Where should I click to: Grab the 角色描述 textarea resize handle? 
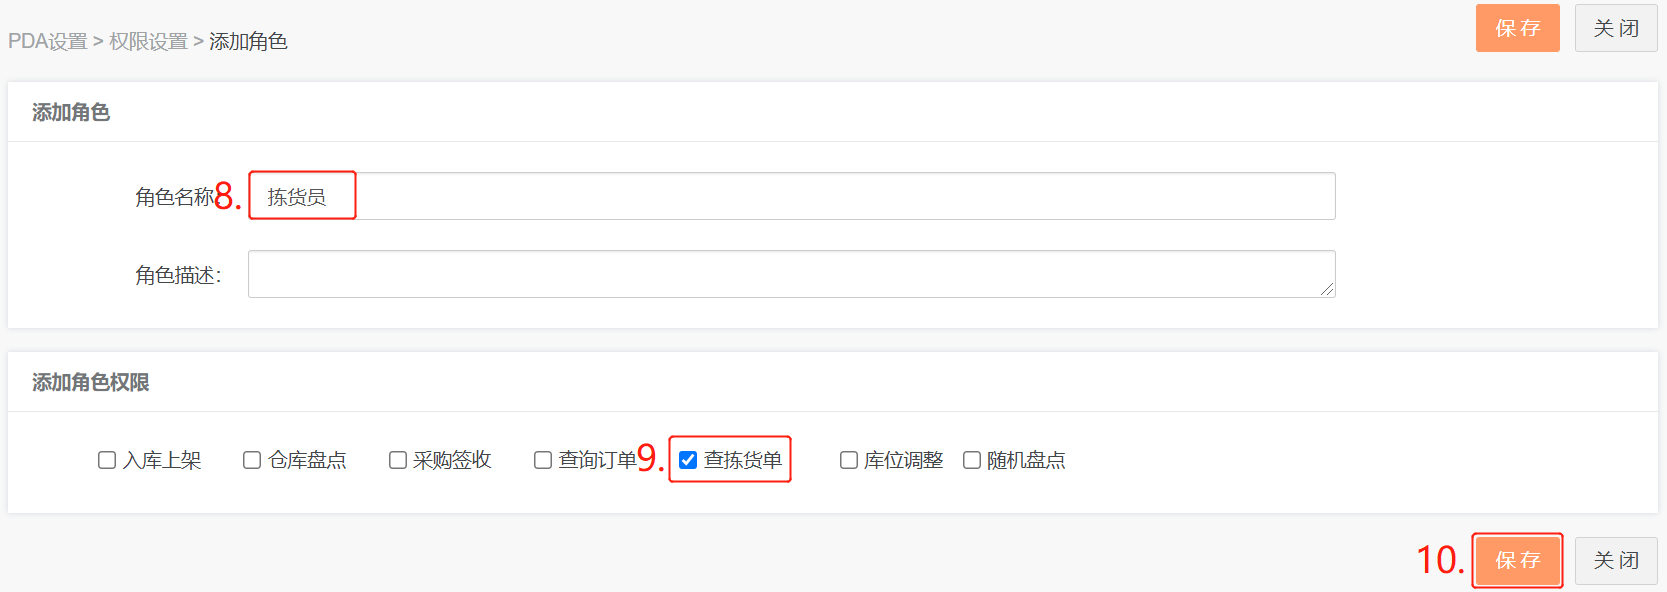(1327, 289)
